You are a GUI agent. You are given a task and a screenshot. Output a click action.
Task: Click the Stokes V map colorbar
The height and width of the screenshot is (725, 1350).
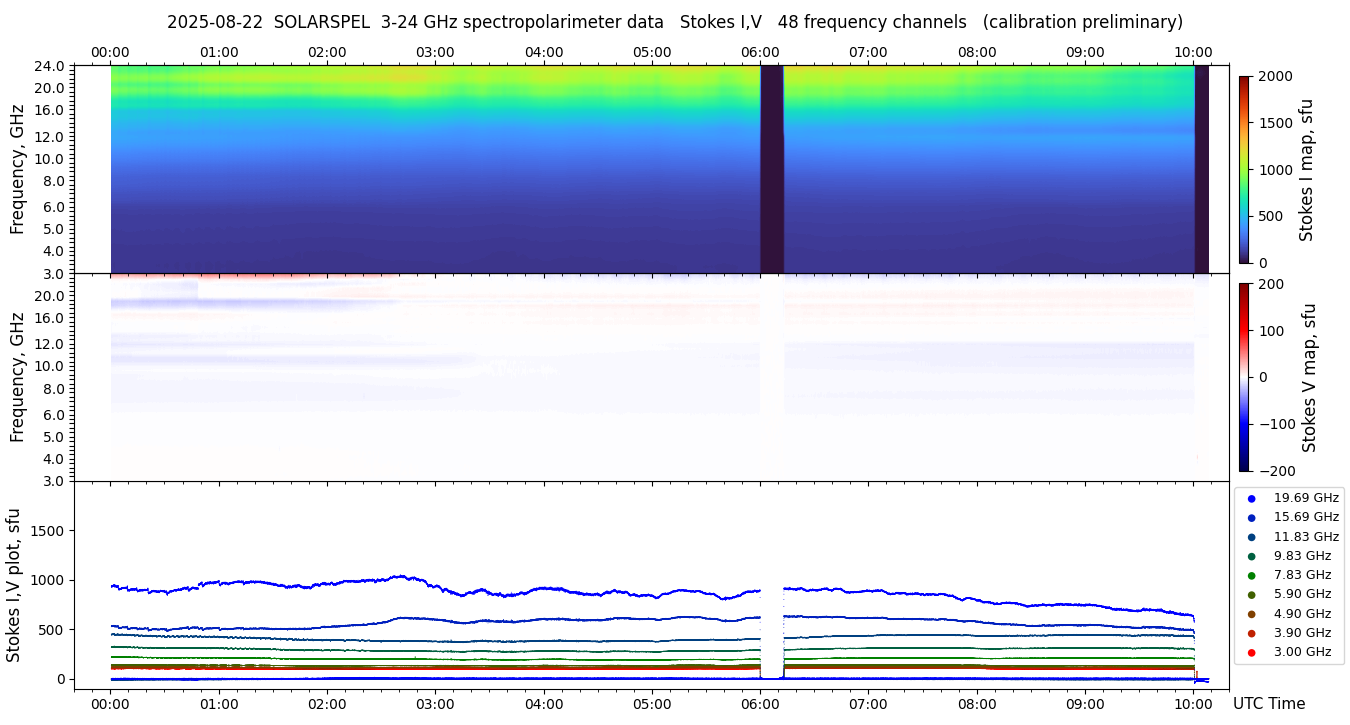pos(1244,377)
